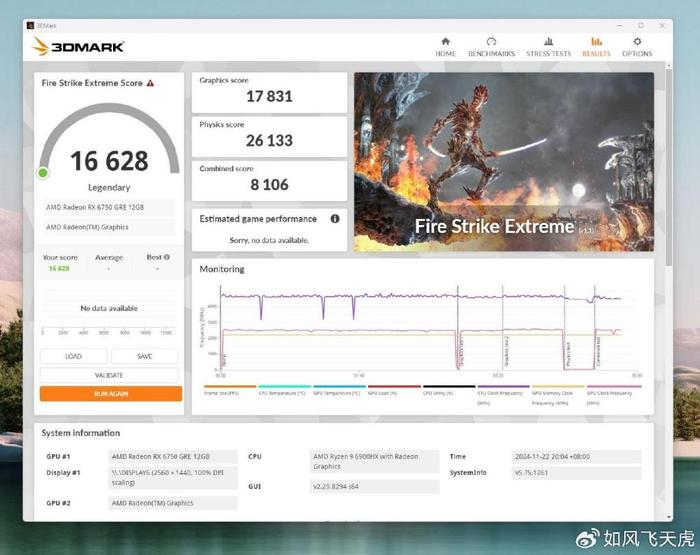Toggle the CPU Utility (%) legend line
Viewport: 700px width, 555px height.
(x=449, y=387)
